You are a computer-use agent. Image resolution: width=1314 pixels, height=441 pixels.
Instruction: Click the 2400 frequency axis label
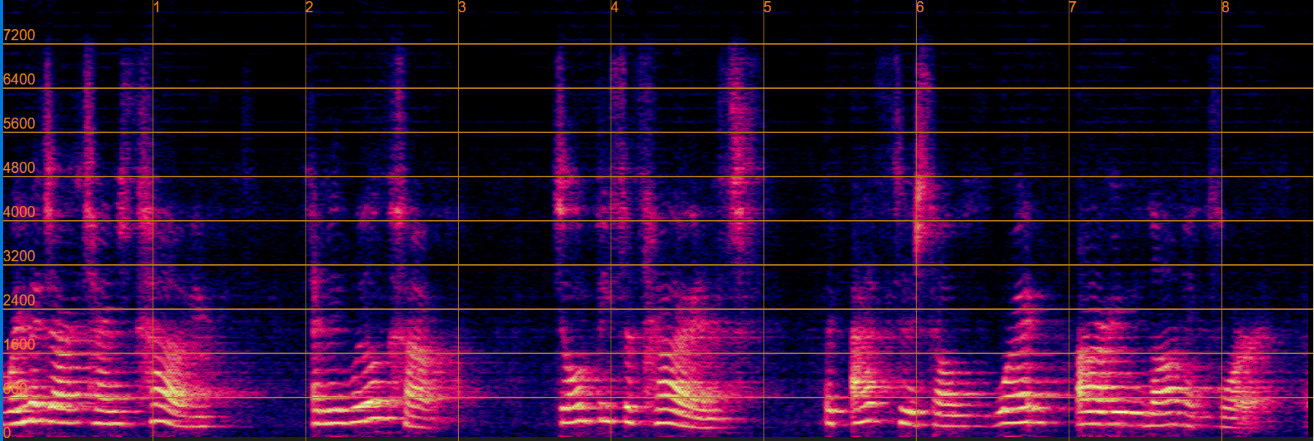point(20,300)
